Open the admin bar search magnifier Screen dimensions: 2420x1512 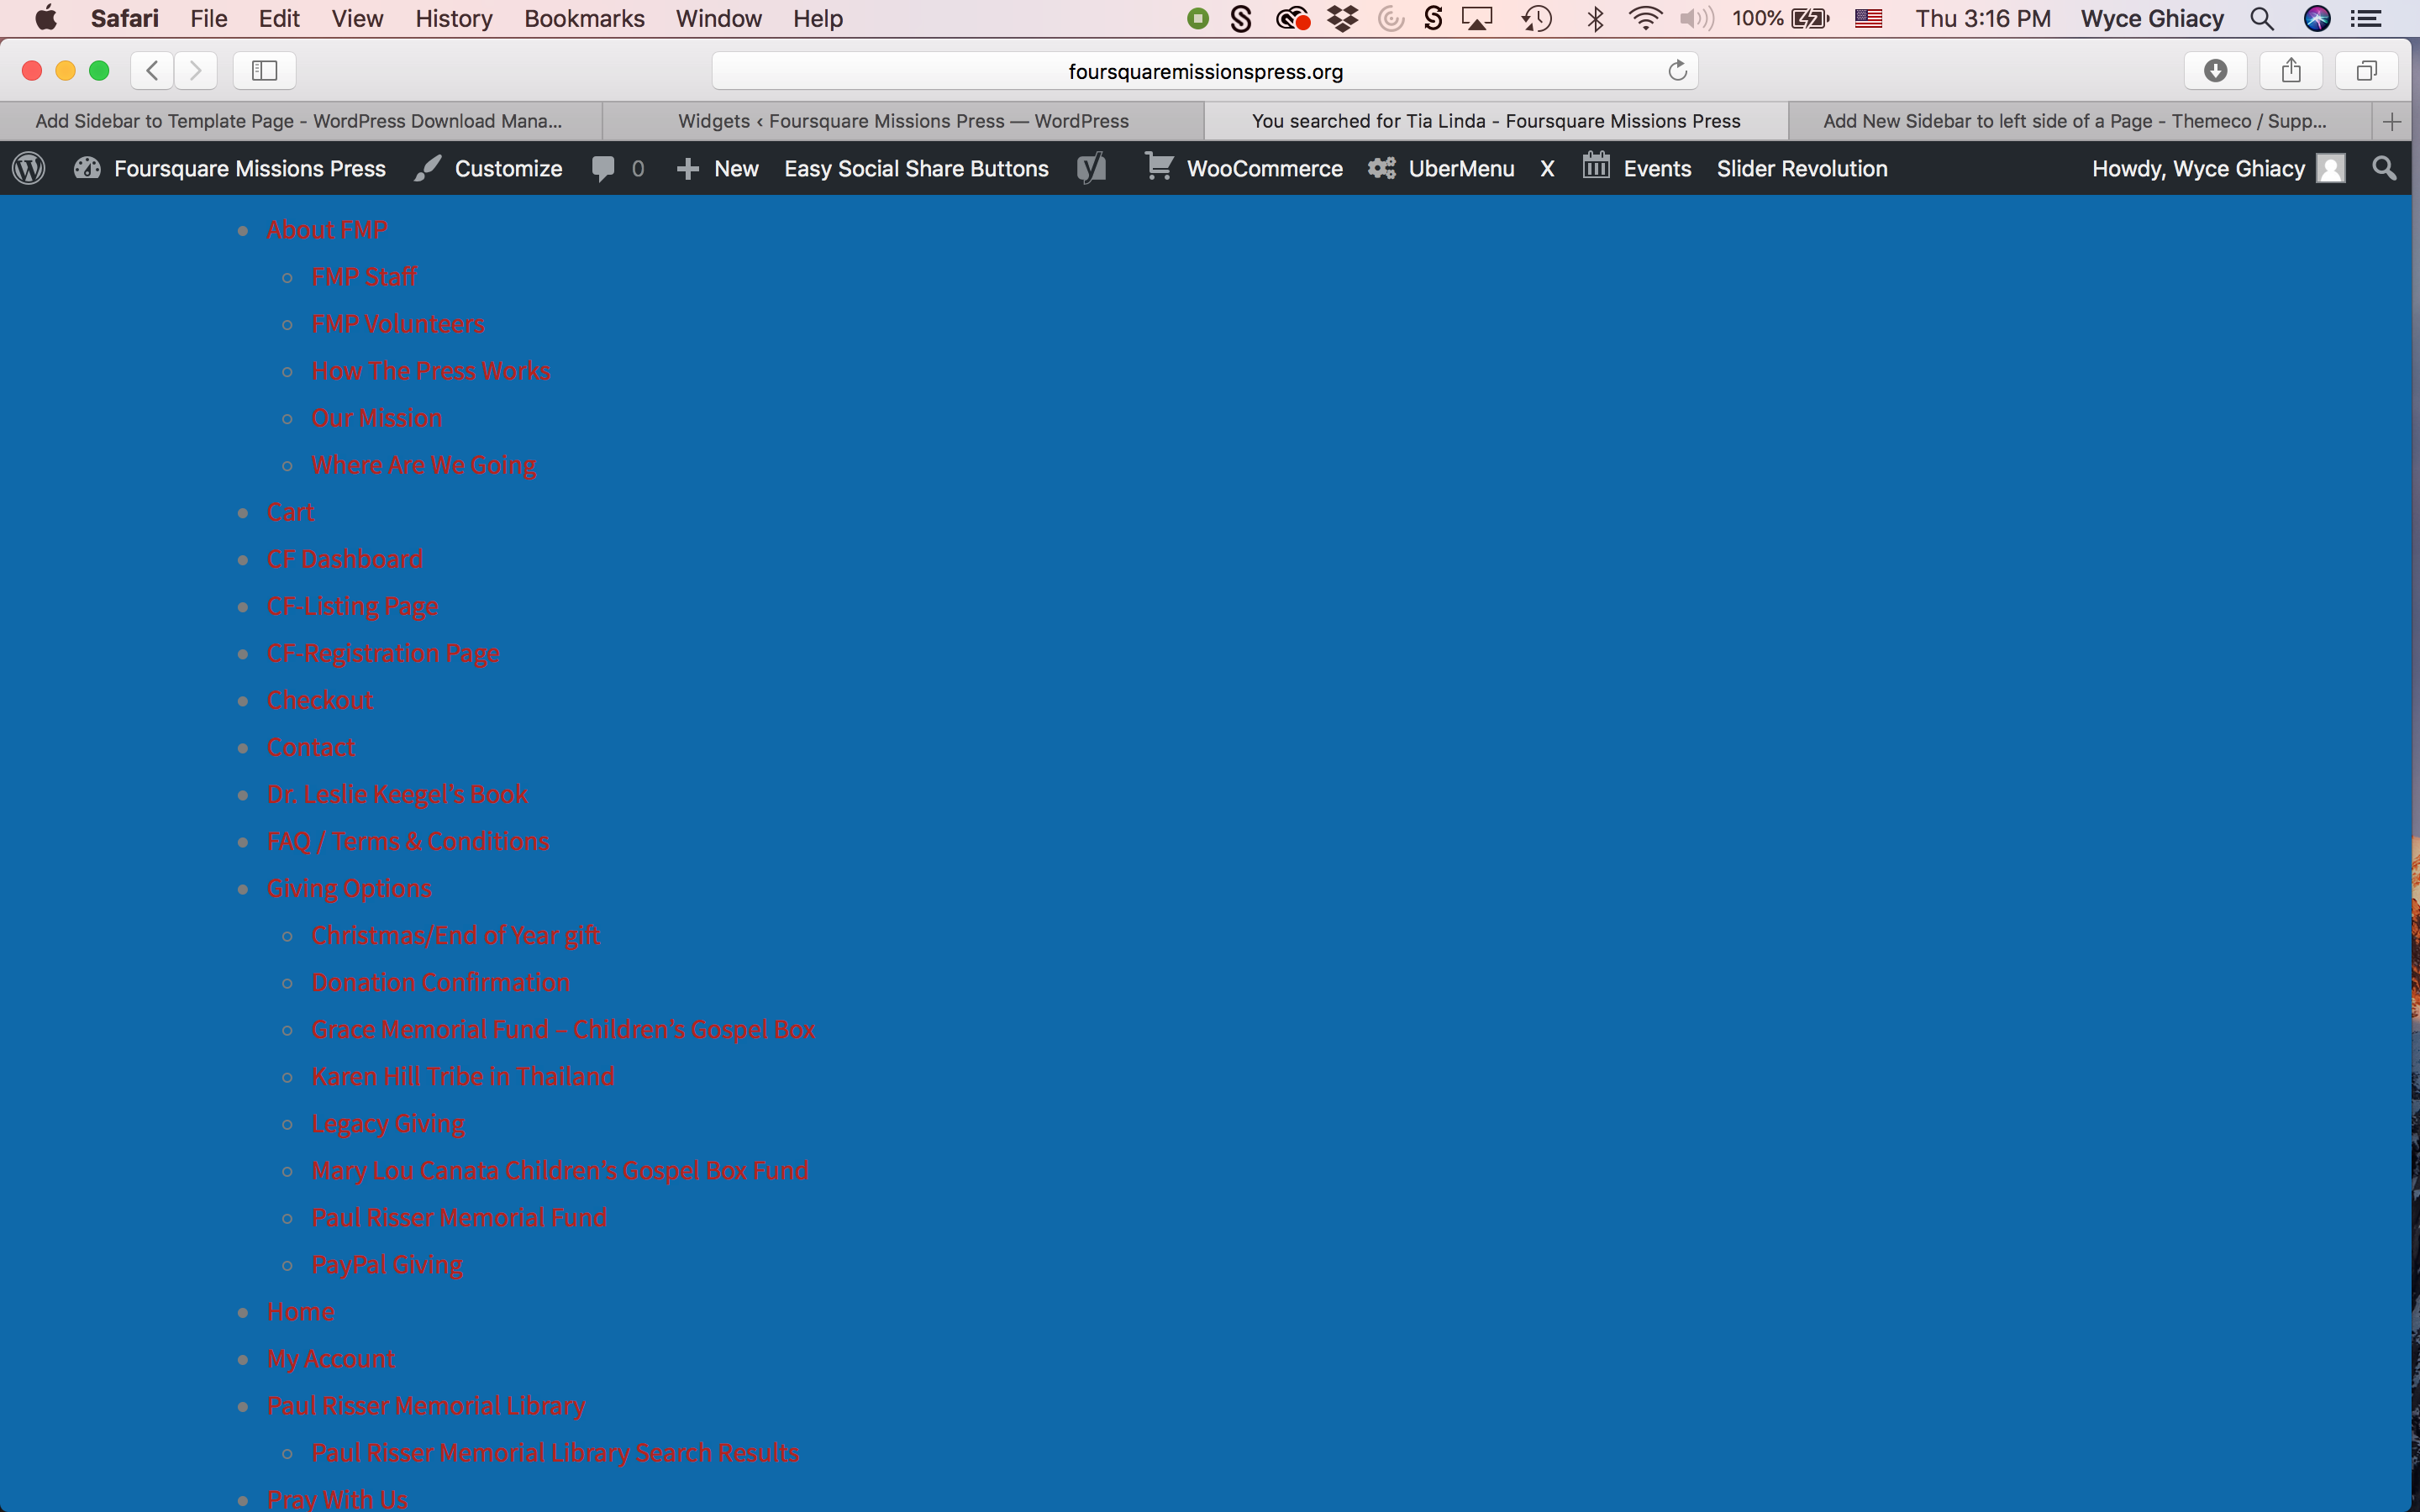[2383, 168]
